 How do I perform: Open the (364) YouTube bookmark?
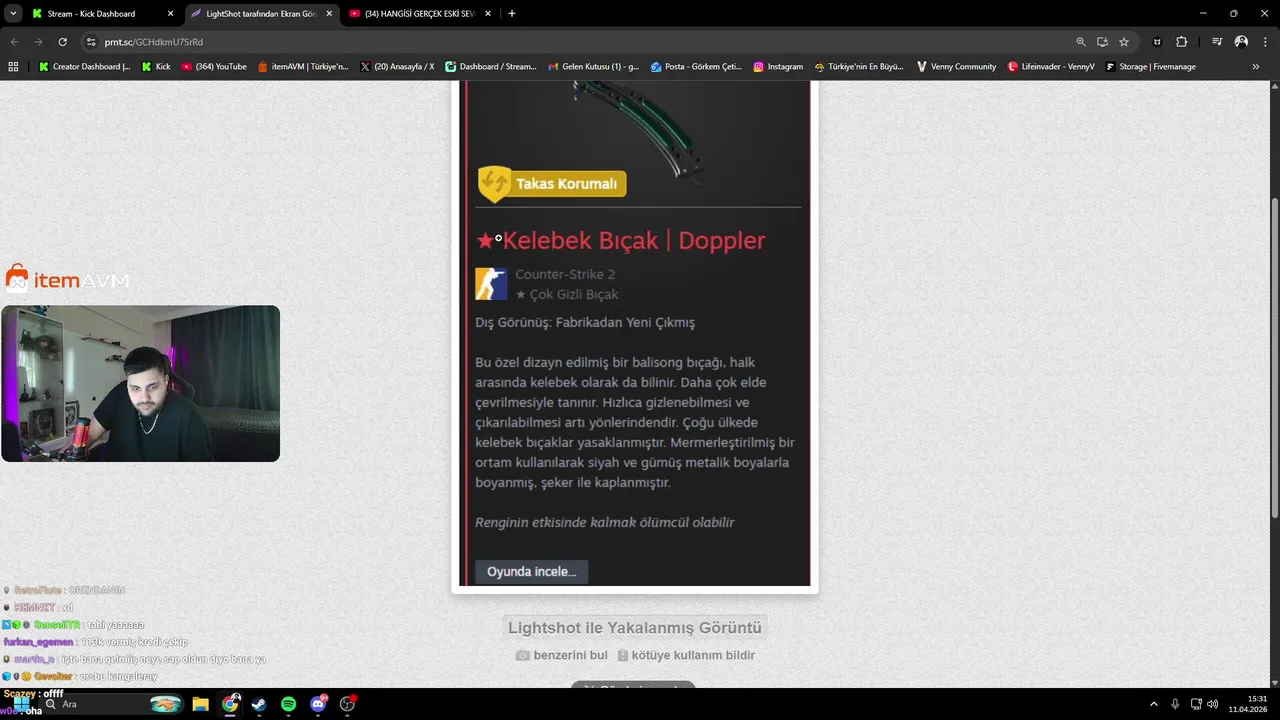pos(214,67)
